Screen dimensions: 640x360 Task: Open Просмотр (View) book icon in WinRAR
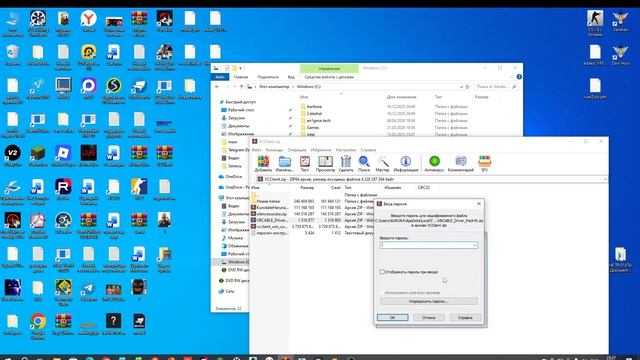(325, 163)
